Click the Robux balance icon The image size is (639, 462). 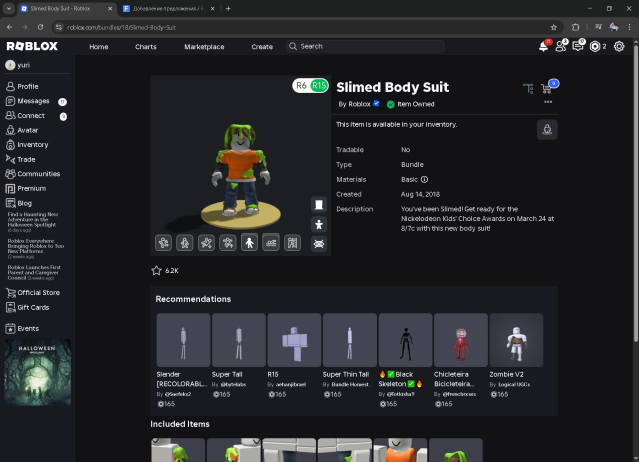(595, 46)
